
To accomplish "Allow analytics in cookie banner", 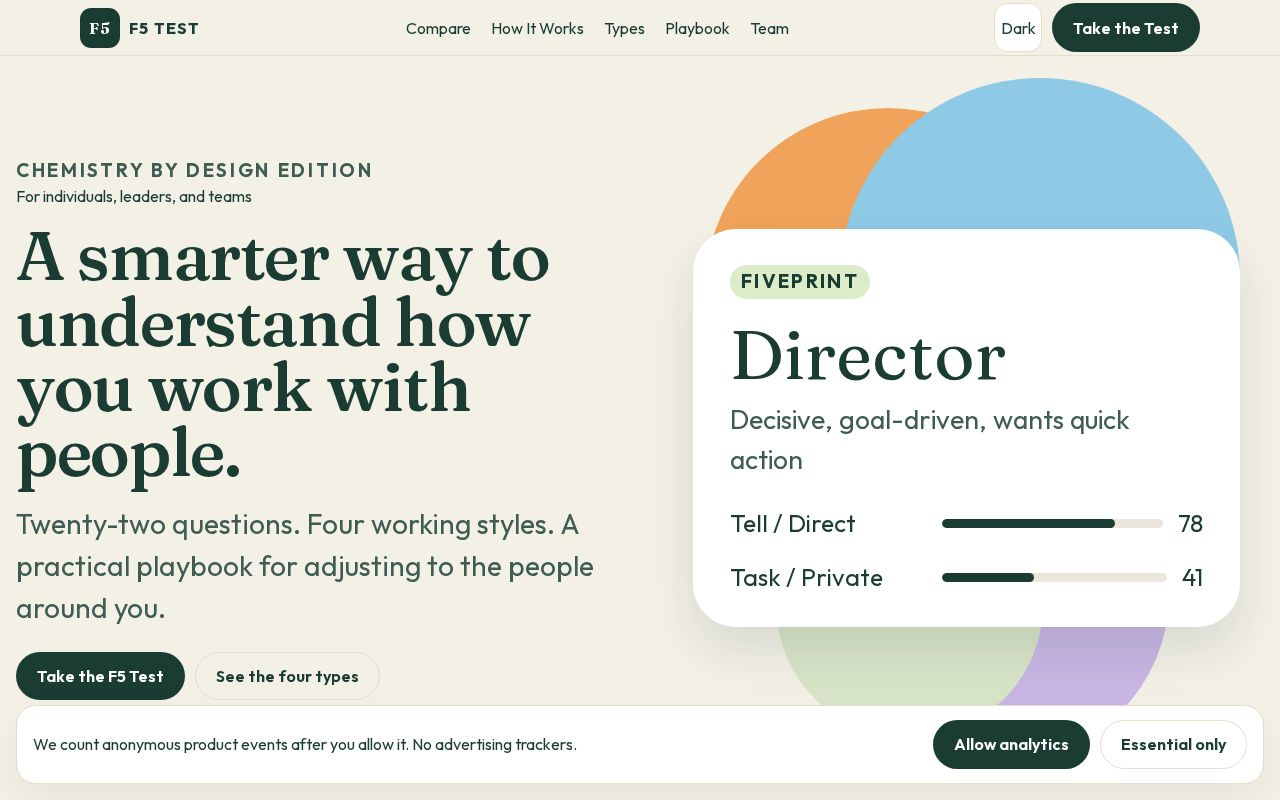I will pos(1011,744).
